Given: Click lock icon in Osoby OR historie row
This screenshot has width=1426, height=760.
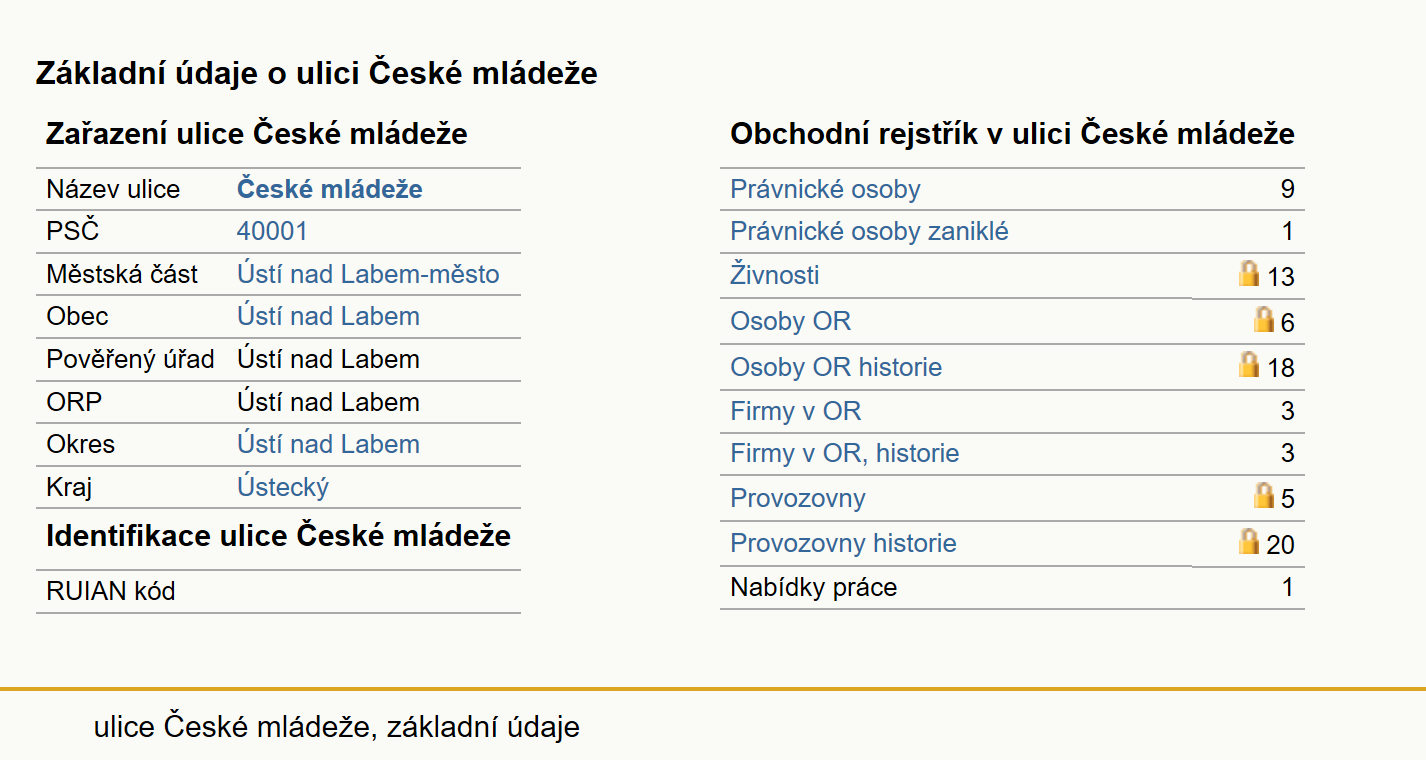Looking at the screenshot, I should pos(1249,365).
